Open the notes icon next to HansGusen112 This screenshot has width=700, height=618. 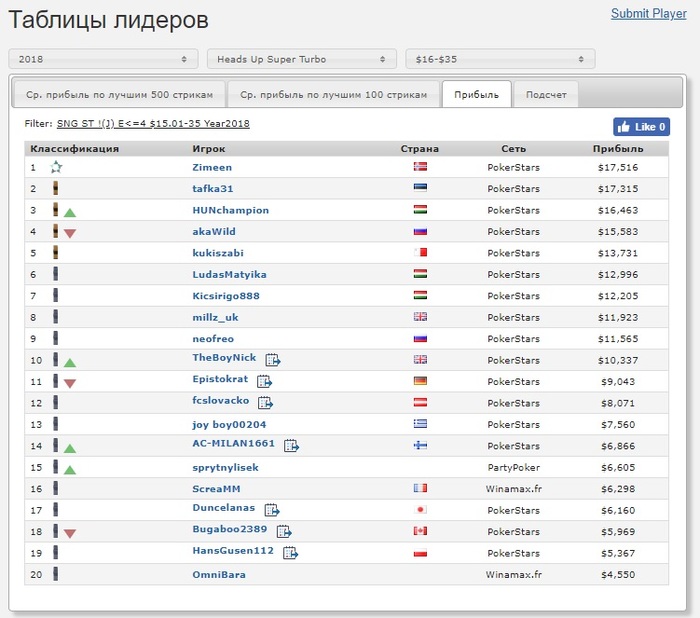(x=290, y=552)
